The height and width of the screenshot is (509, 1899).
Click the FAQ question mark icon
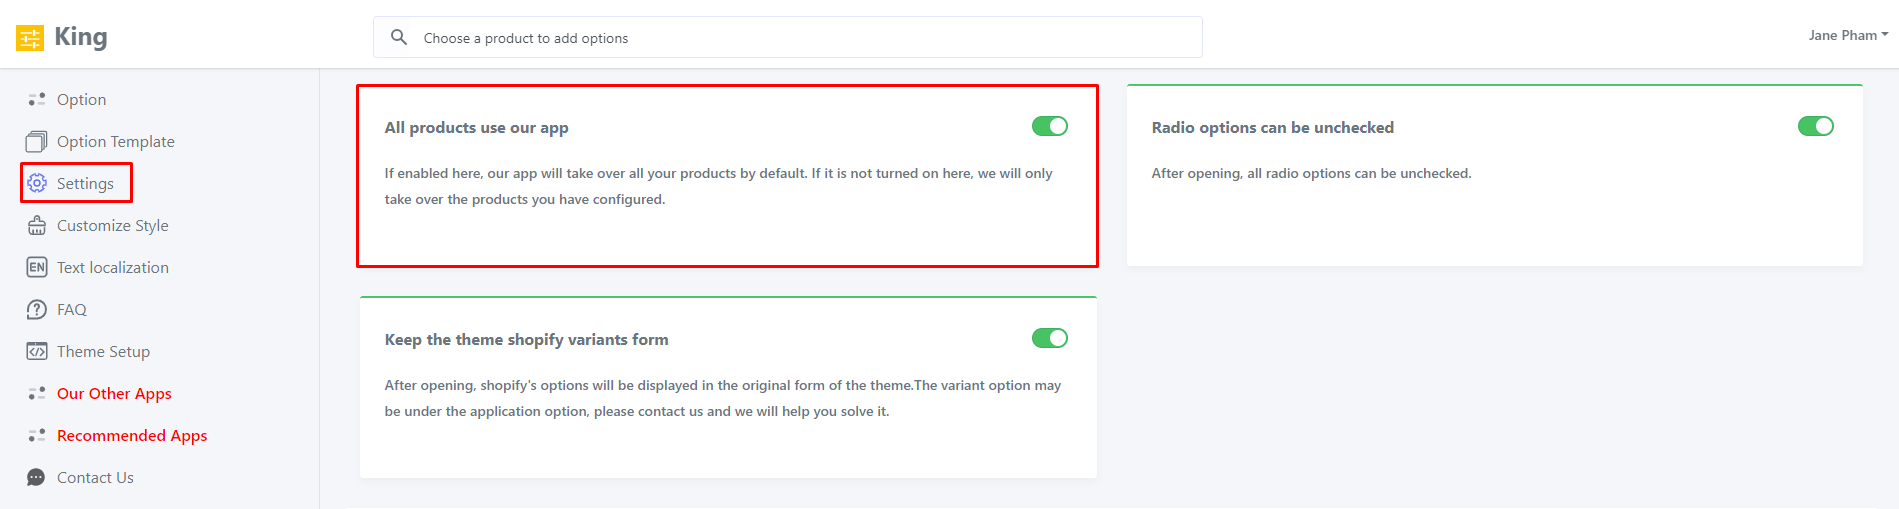pyautogui.click(x=37, y=309)
